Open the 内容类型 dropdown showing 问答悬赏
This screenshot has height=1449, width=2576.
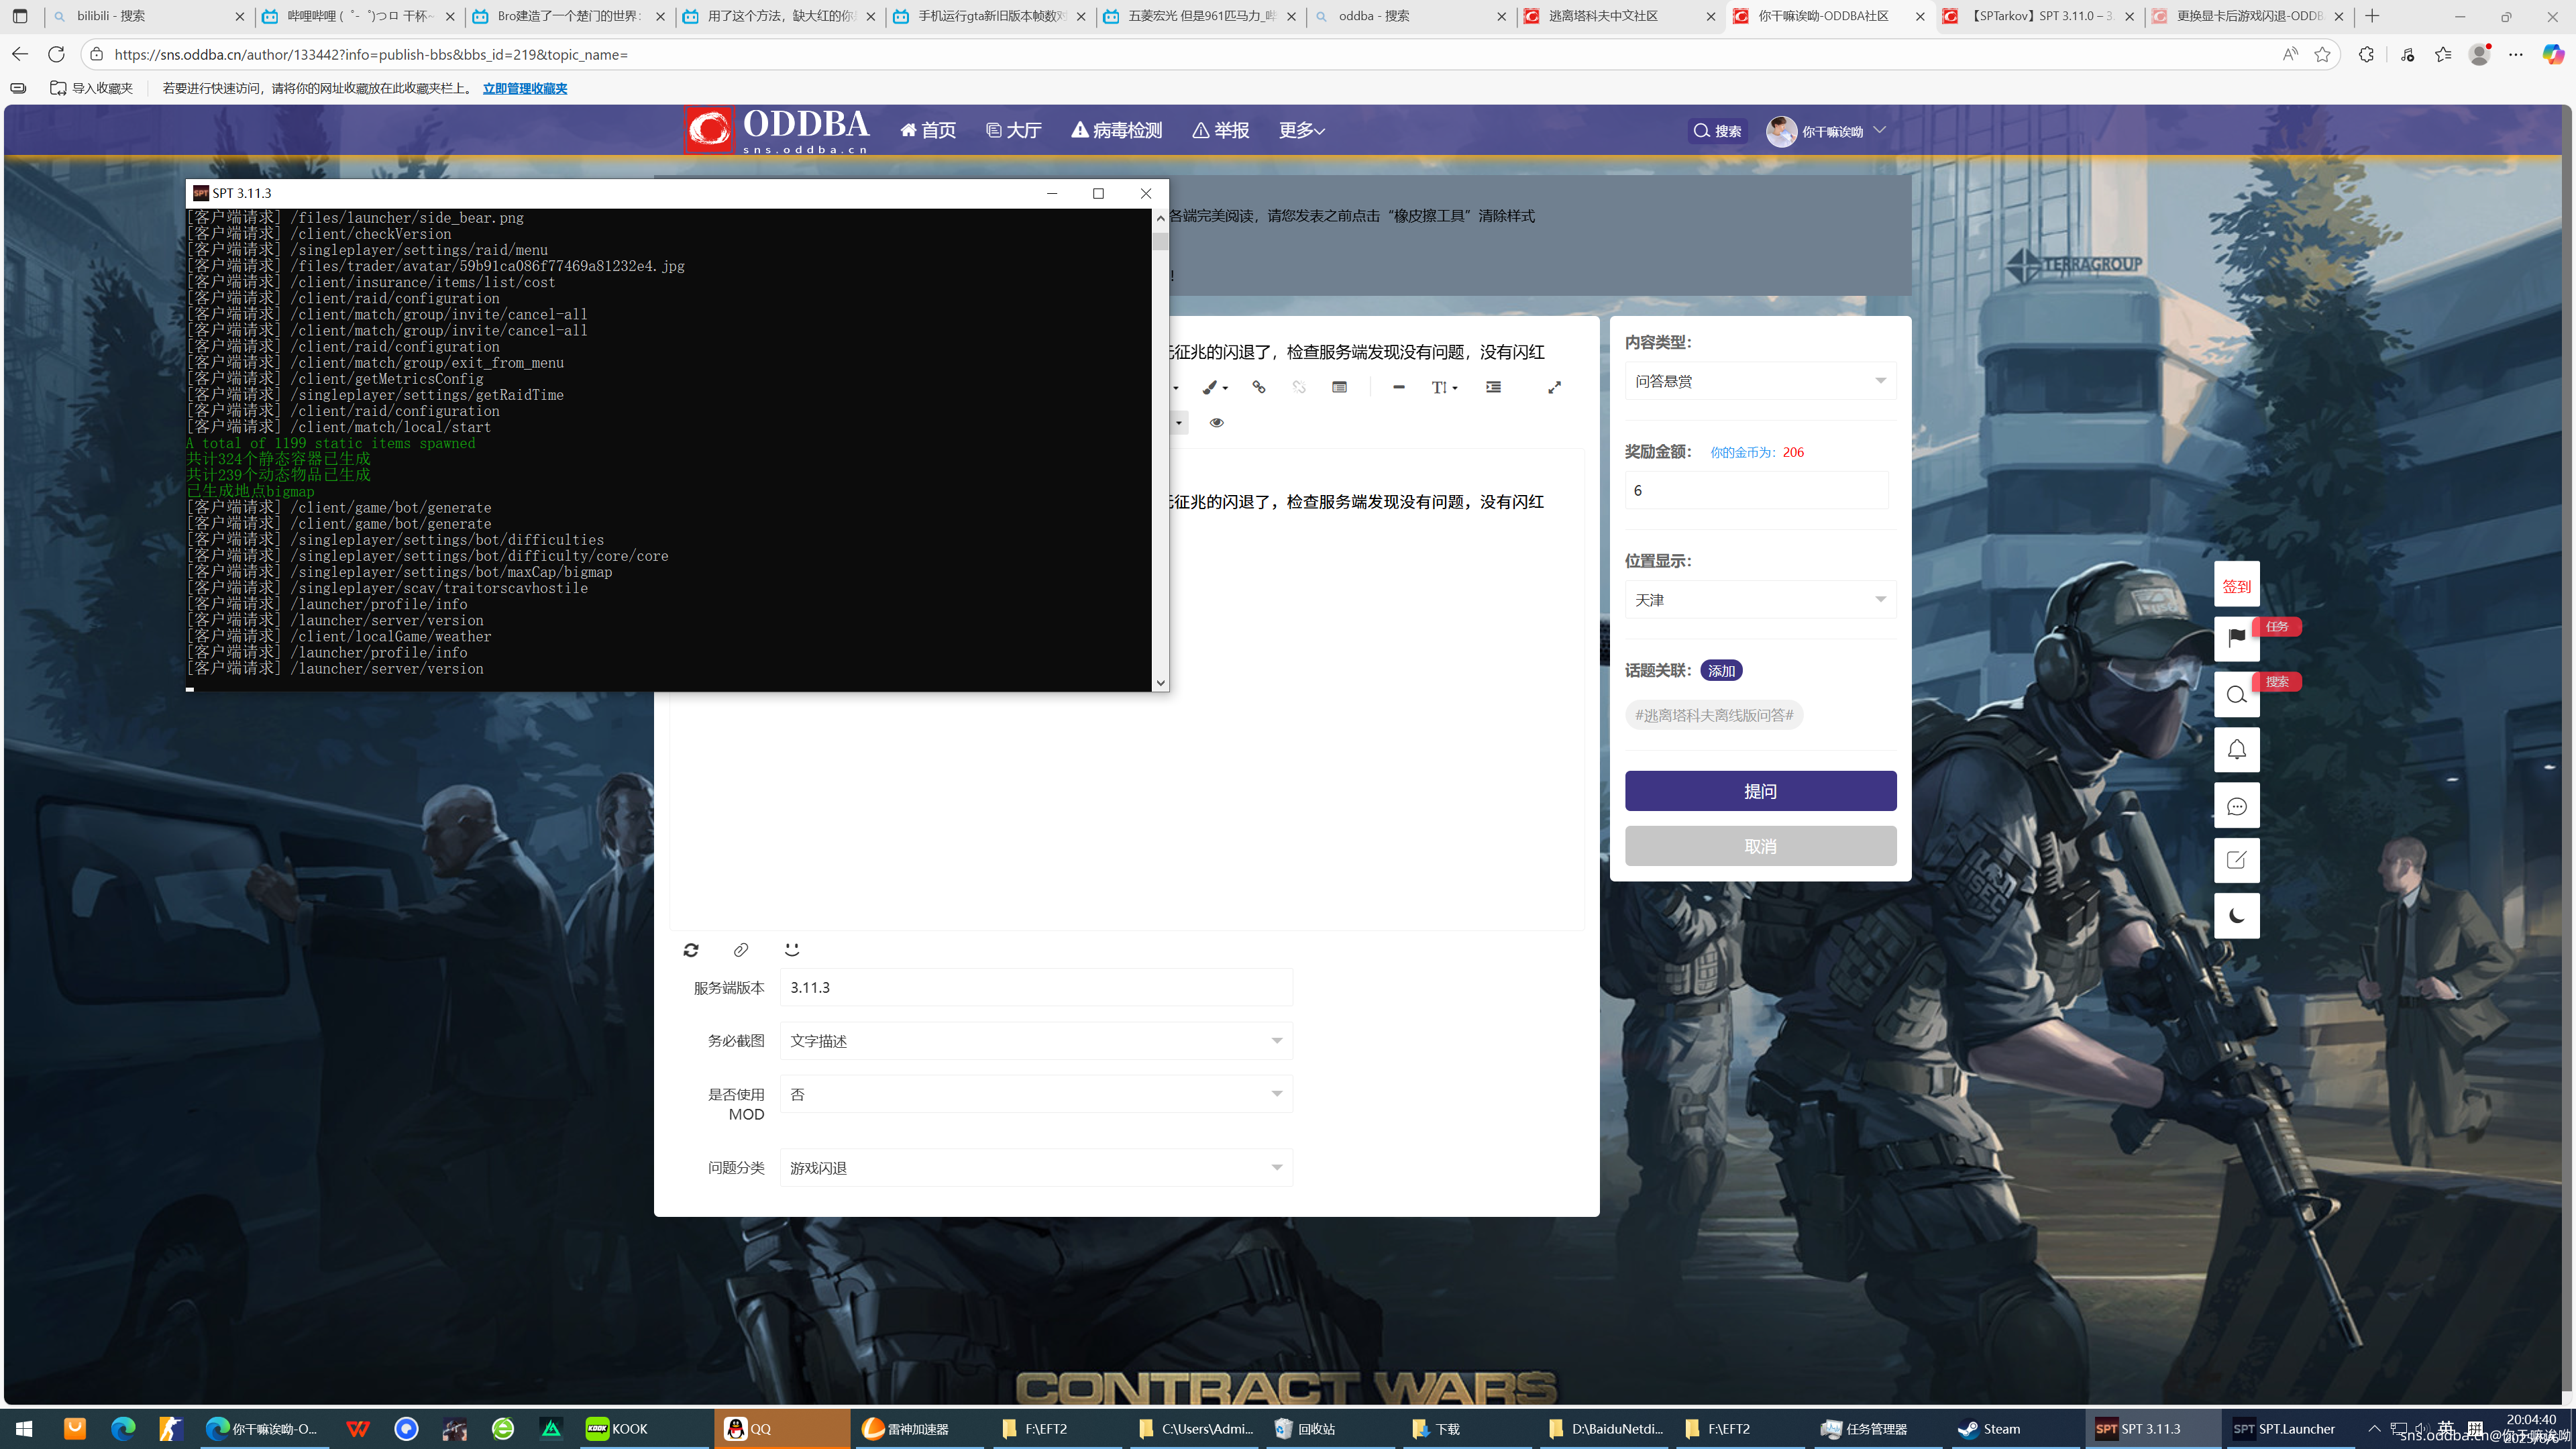click(x=1760, y=381)
